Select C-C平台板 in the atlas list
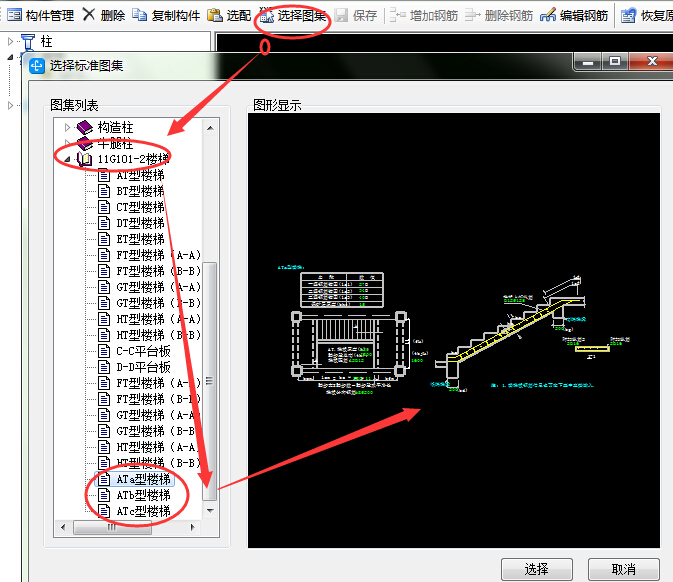Viewport: 673px width, 582px height. [x=143, y=351]
